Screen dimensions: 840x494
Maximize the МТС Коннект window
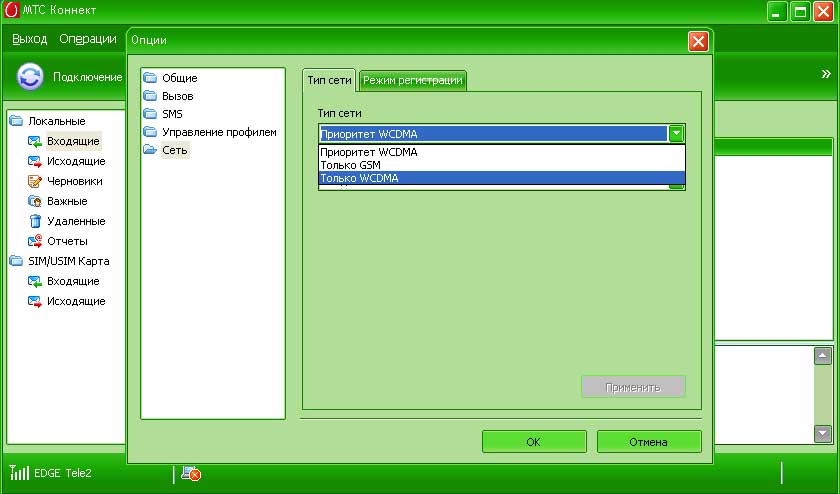(x=800, y=11)
